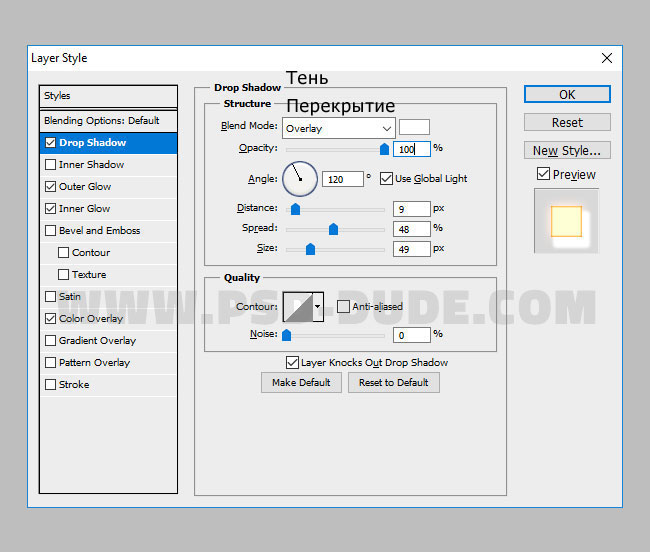Image resolution: width=650 pixels, height=552 pixels.
Task: Click the Size slider handle
Action: point(310,249)
